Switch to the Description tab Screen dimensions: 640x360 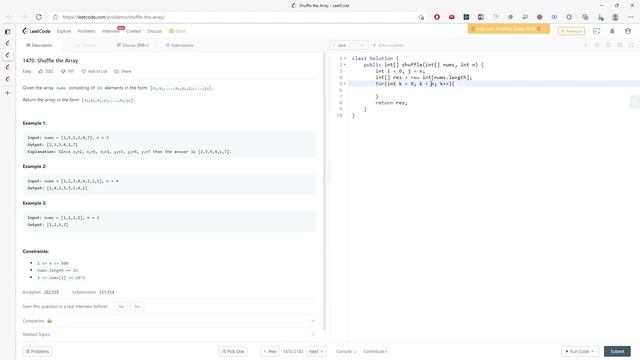39,45
